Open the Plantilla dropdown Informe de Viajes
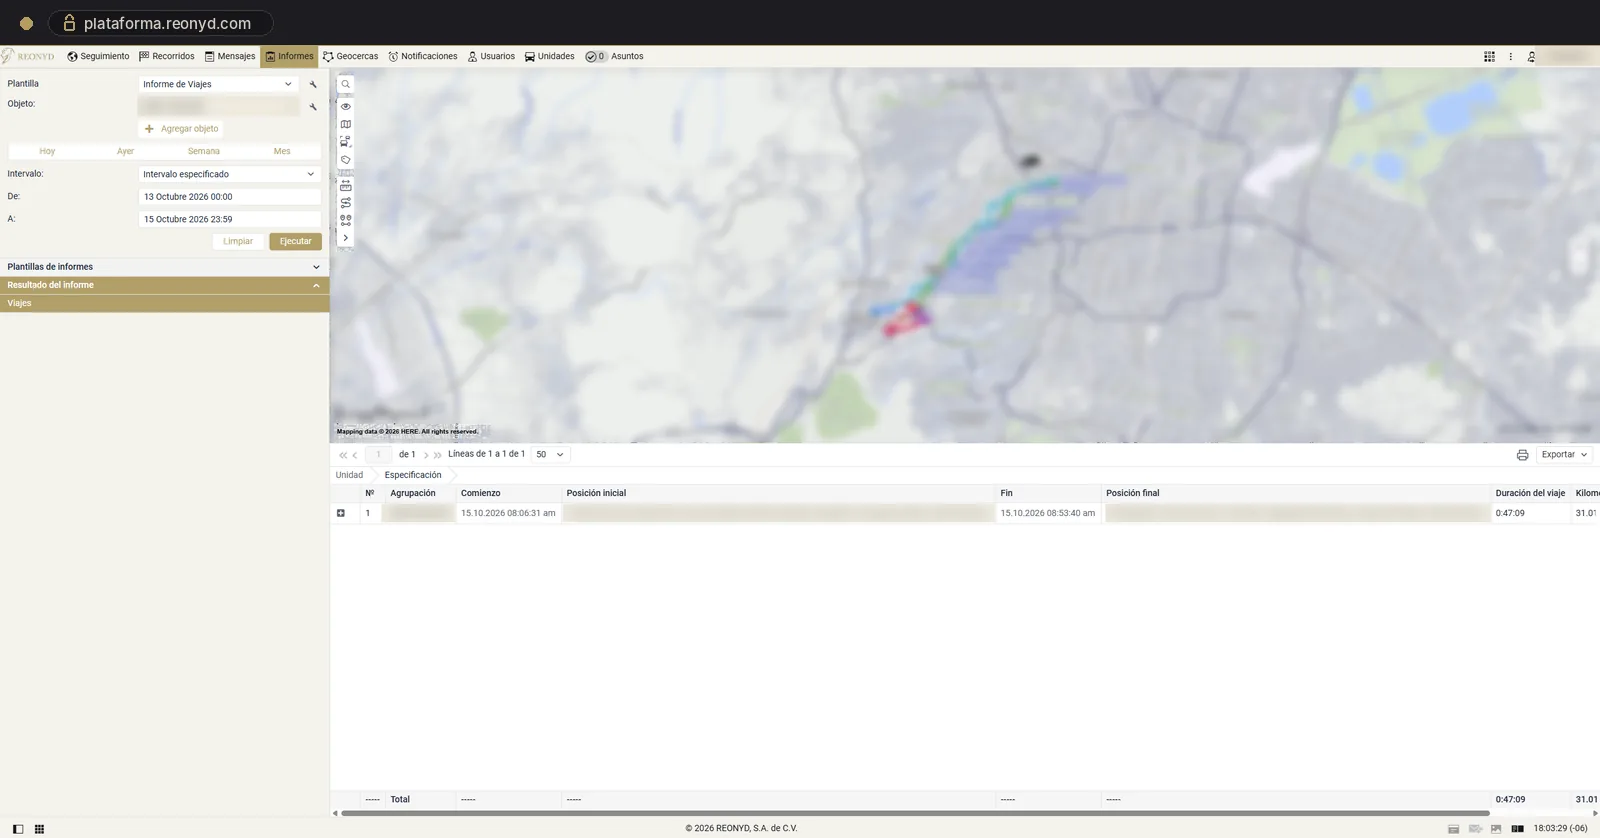The image size is (1600, 838). 218,84
